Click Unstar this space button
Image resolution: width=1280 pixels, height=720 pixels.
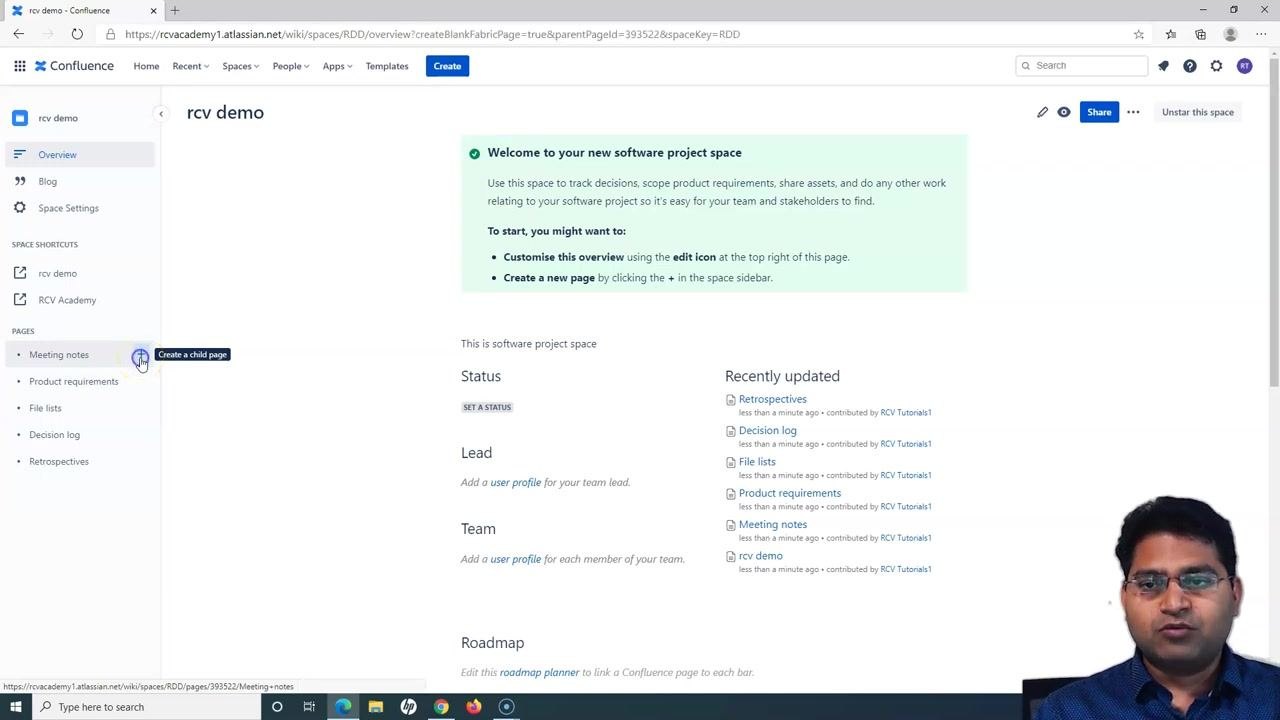1198,112
